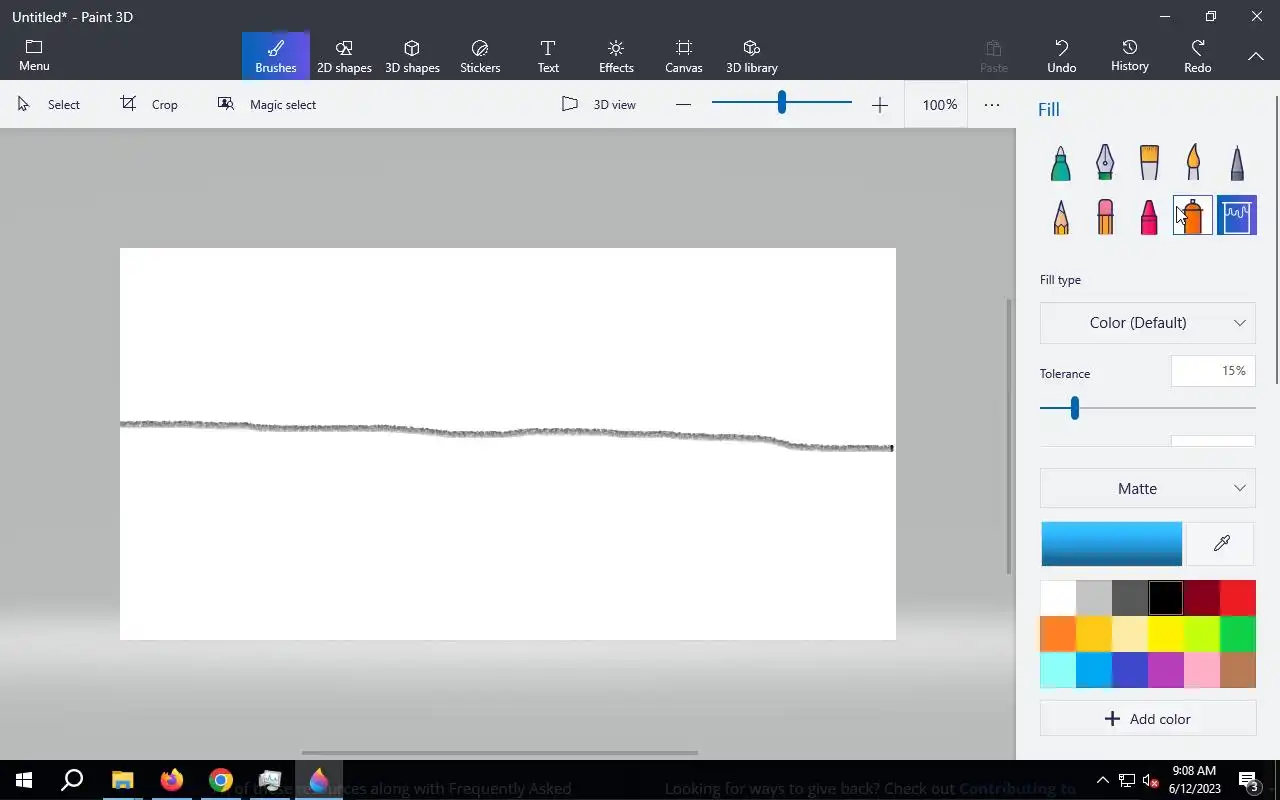1280x800 pixels.
Task: Choose the indigo color swatch
Action: point(1130,670)
